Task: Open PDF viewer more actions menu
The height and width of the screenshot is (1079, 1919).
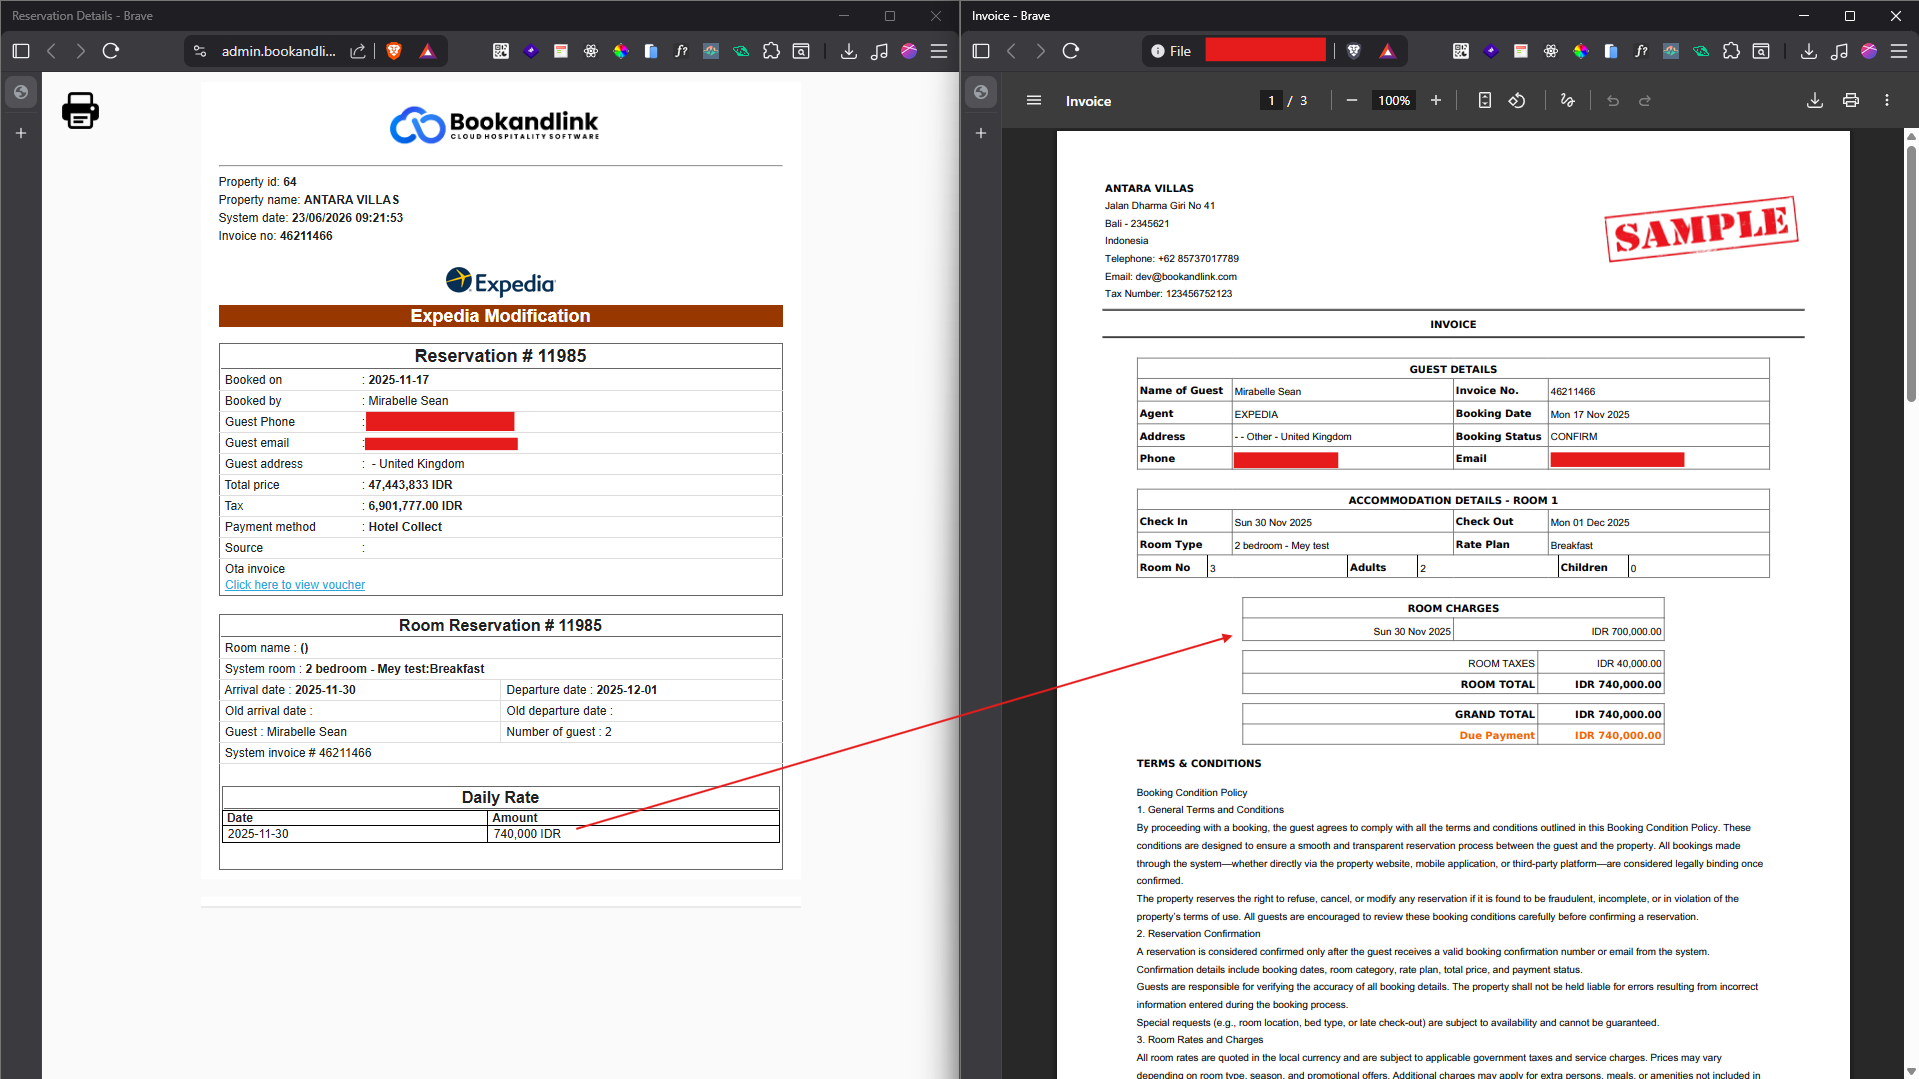Action: [x=1887, y=101]
